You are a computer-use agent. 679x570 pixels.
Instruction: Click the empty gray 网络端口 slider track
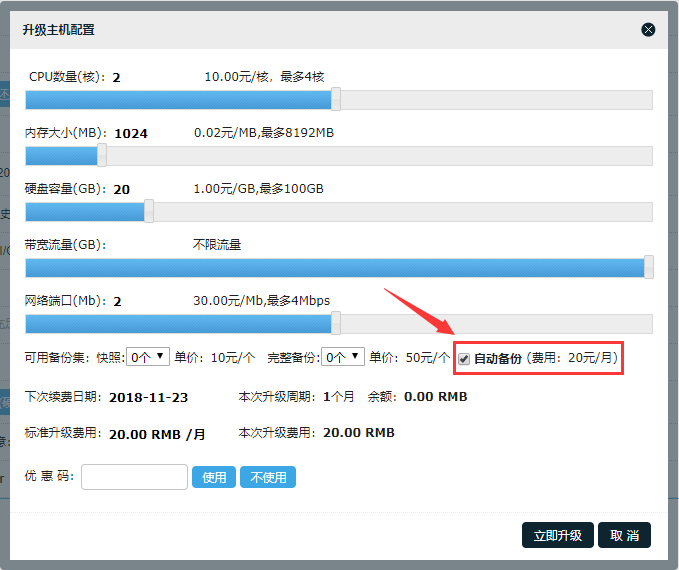click(x=495, y=324)
